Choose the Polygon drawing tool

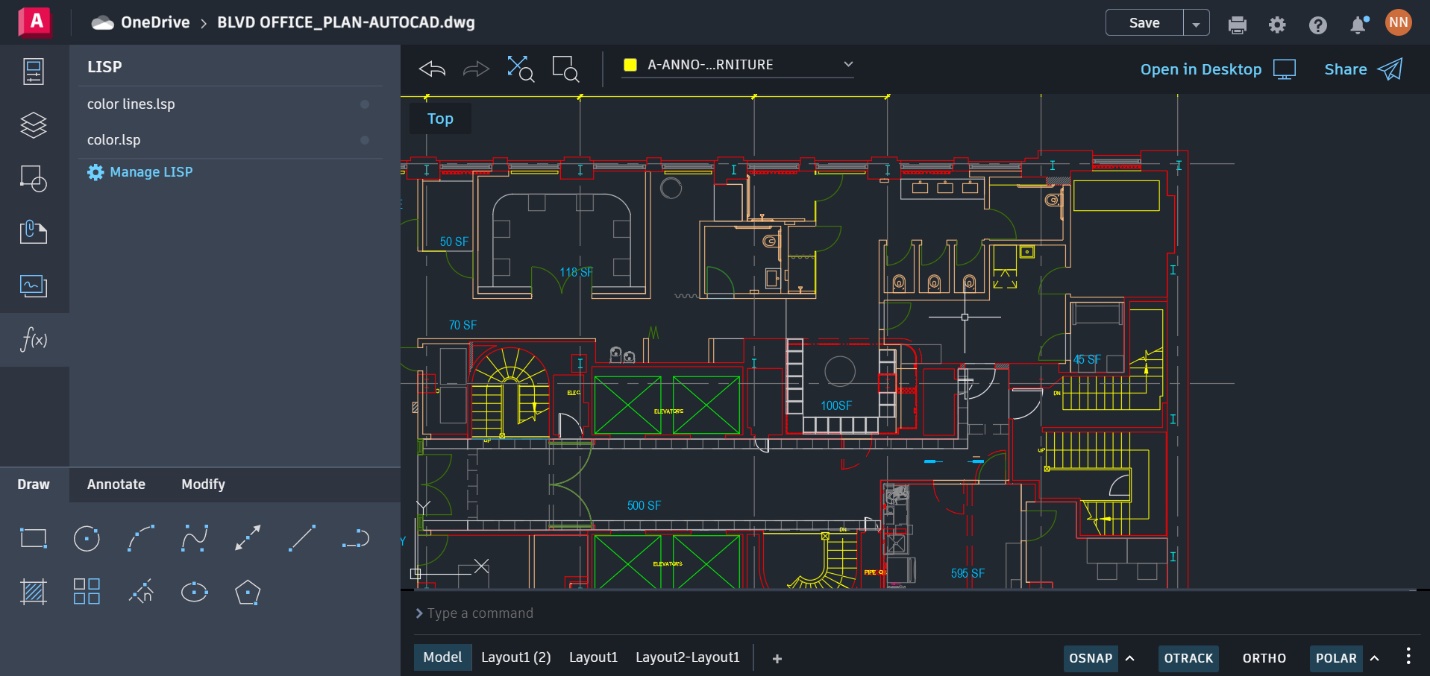click(247, 592)
